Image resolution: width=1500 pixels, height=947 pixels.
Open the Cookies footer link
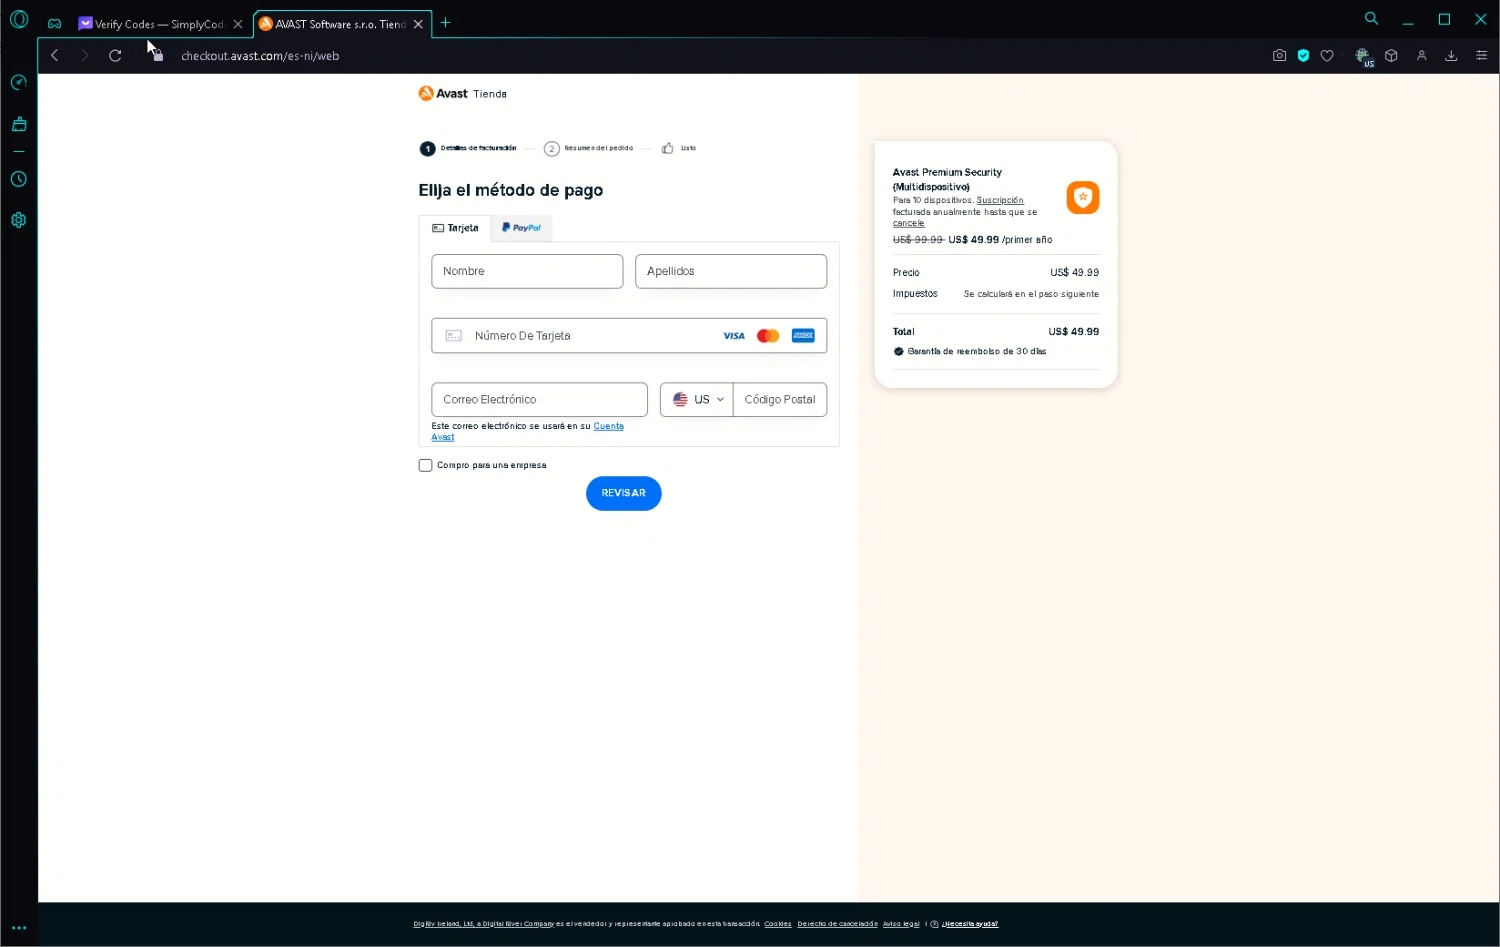click(778, 924)
